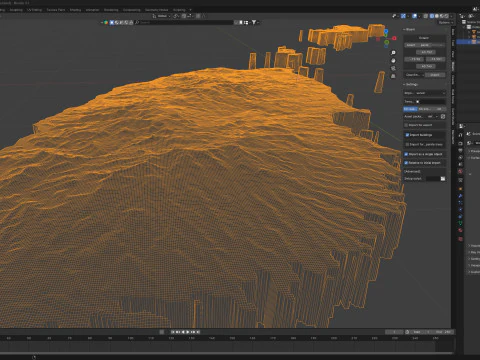Click the highlighted object row in outliner
Viewport: 480px width, 360px height.
coord(468,42)
